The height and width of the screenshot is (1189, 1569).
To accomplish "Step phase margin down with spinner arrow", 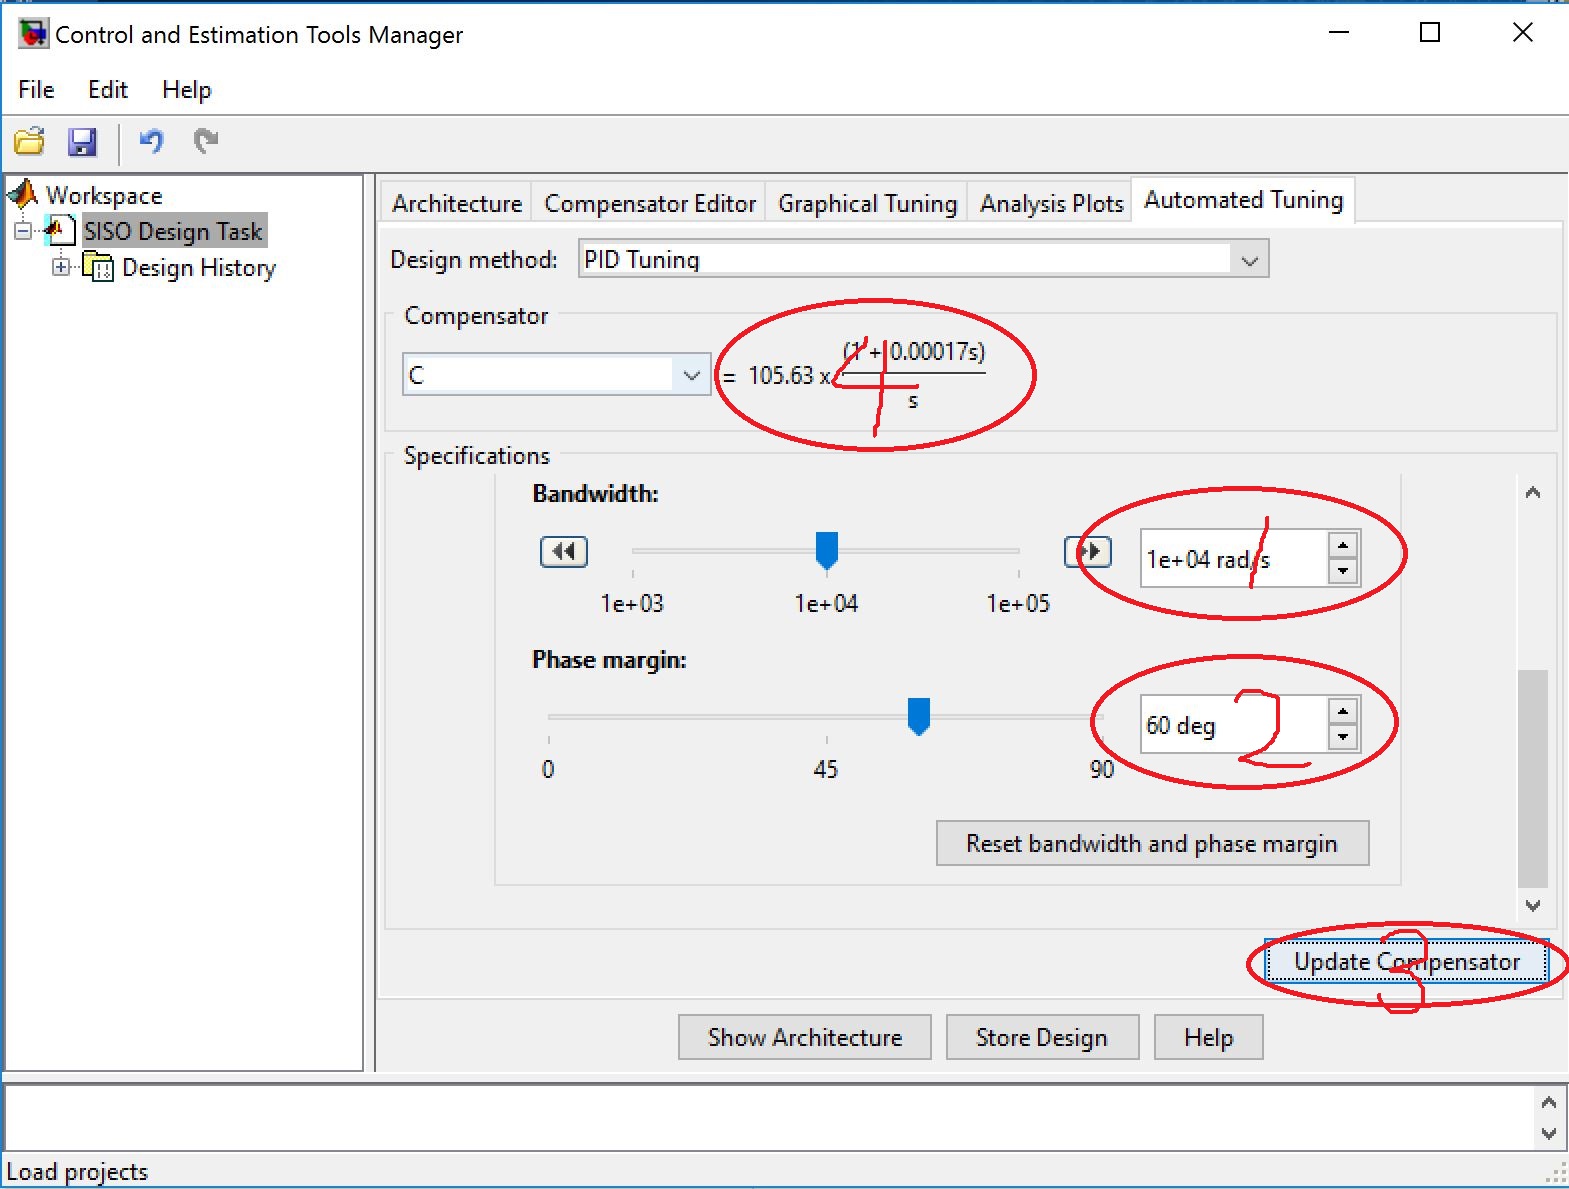I will pyautogui.click(x=1343, y=737).
